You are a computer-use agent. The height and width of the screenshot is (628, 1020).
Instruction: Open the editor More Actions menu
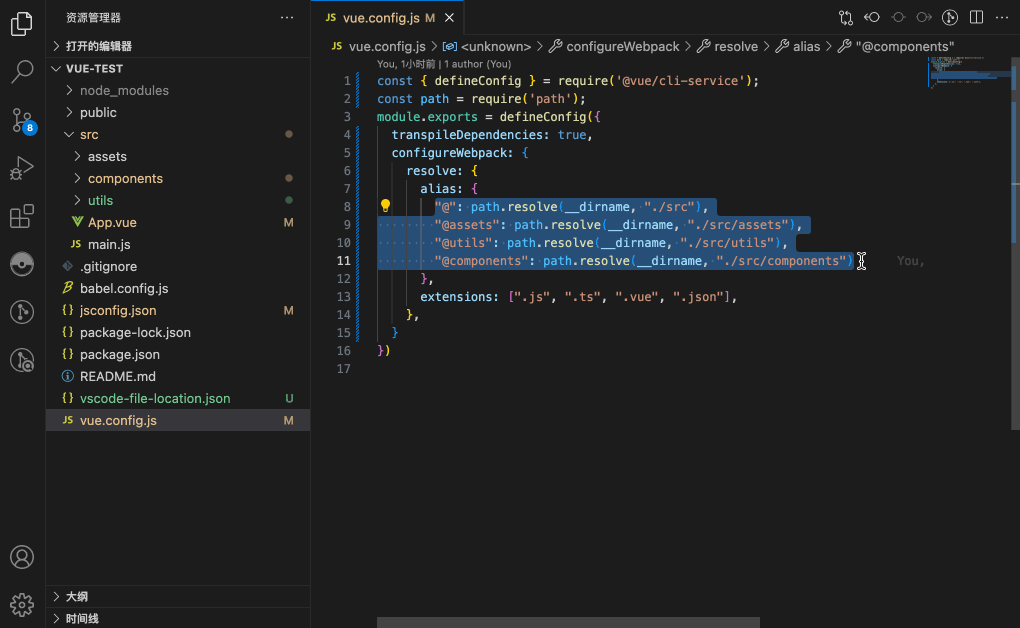click(x=1003, y=16)
